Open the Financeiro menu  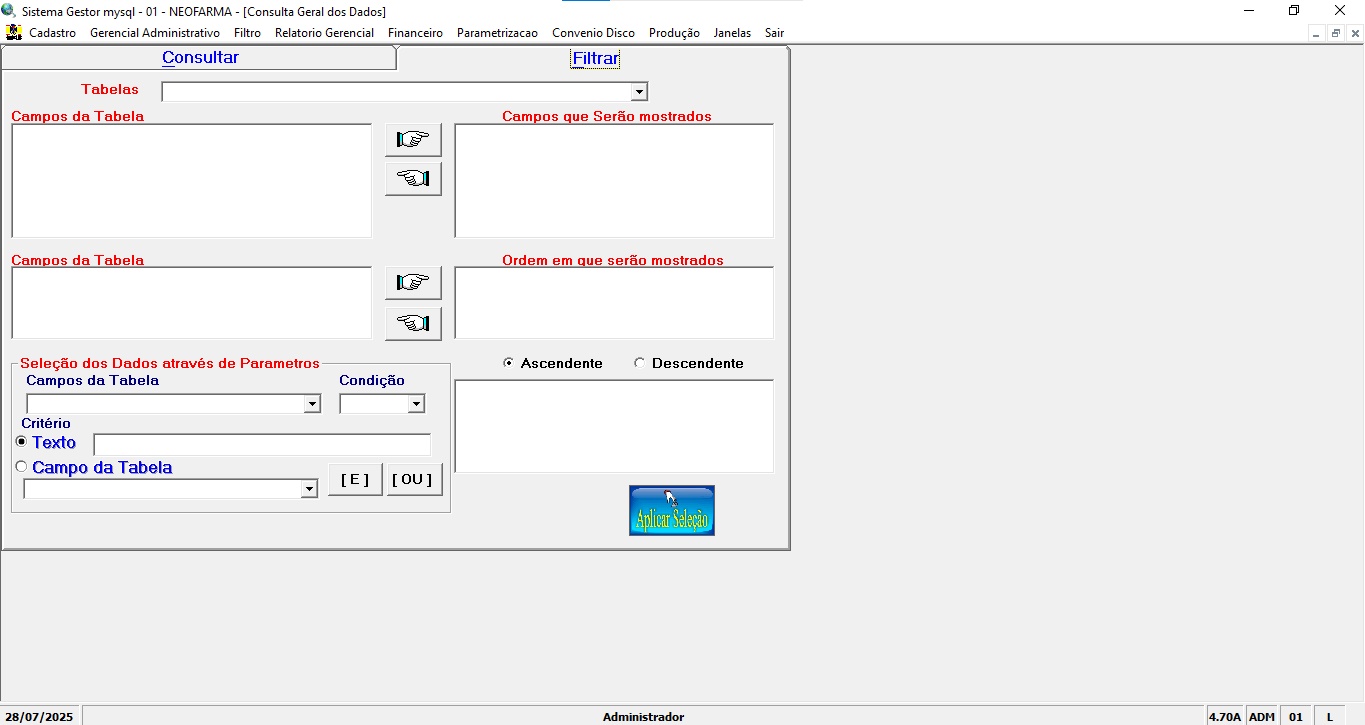tap(415, 33)
